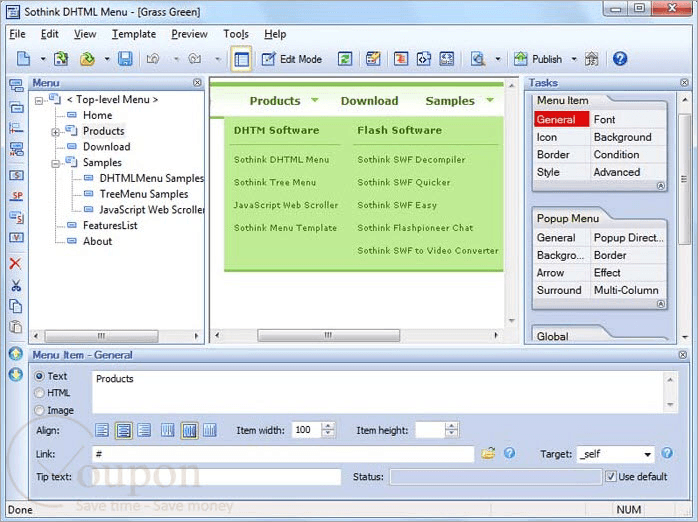Expand the Products tree node
The width and height of the screenshot is (698, 522).
[x=56, y=132]
